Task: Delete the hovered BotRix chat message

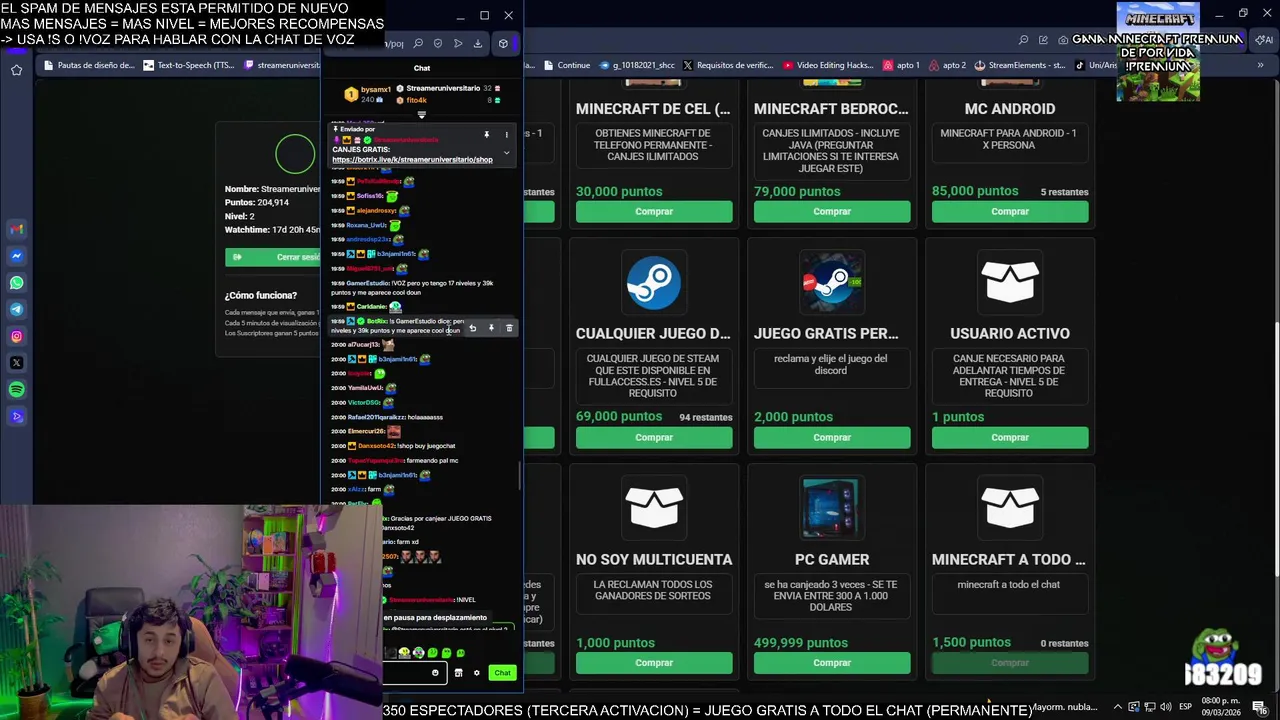Action: pos(509,328)
